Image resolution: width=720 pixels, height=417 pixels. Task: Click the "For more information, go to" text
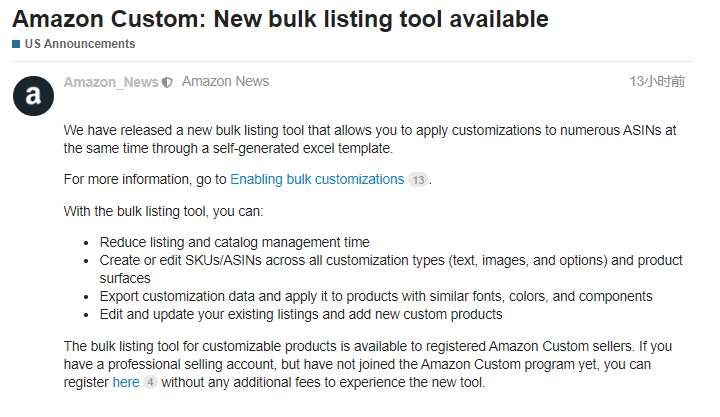pos(145,180)
